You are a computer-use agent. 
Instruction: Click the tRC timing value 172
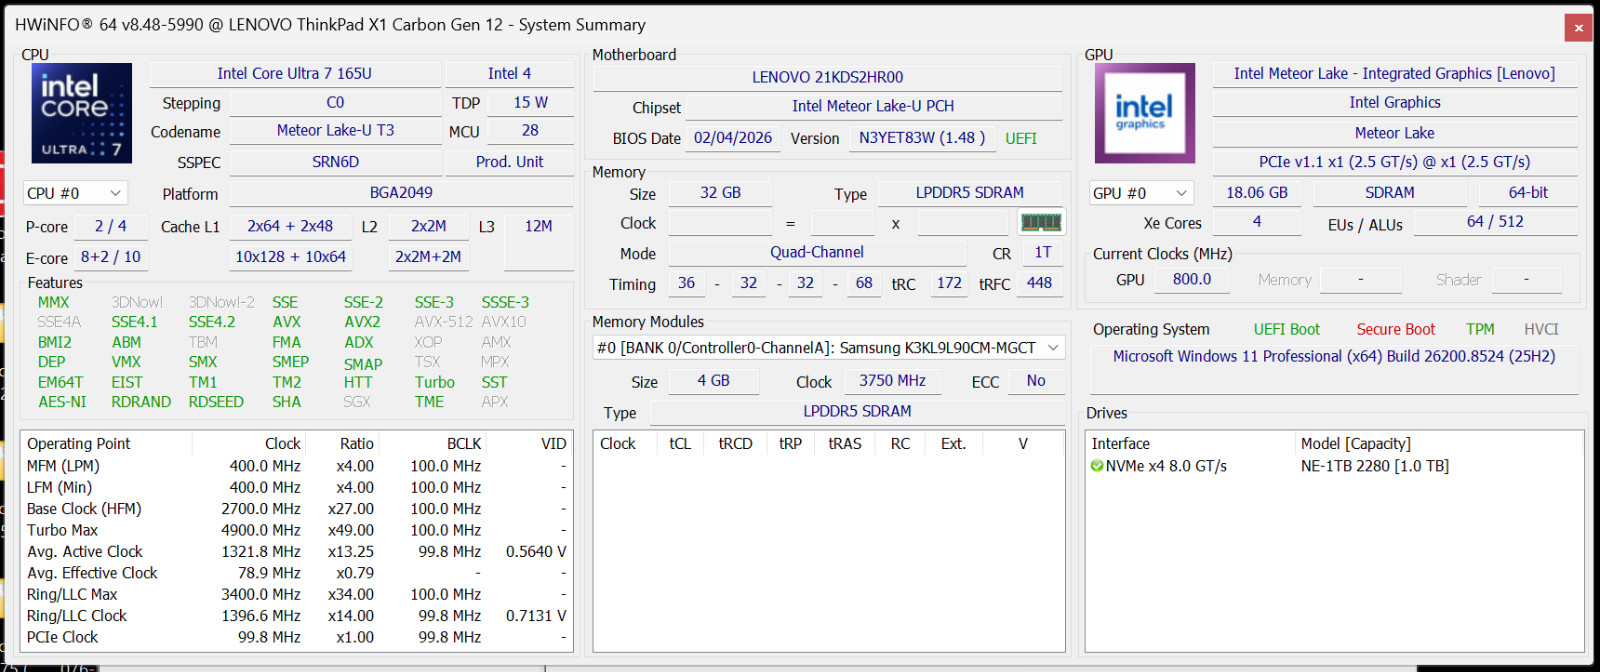[x=949, y=283]
